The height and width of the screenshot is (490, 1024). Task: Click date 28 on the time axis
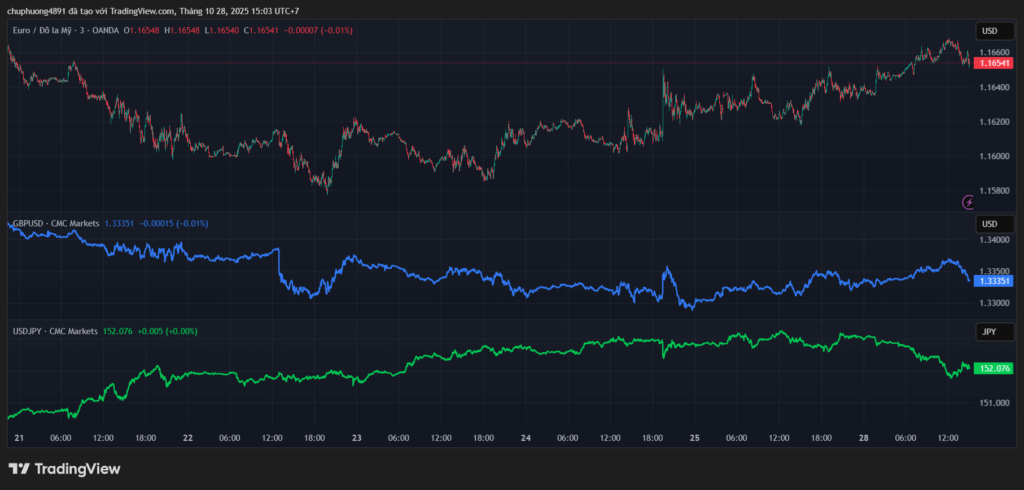(863, 438)
